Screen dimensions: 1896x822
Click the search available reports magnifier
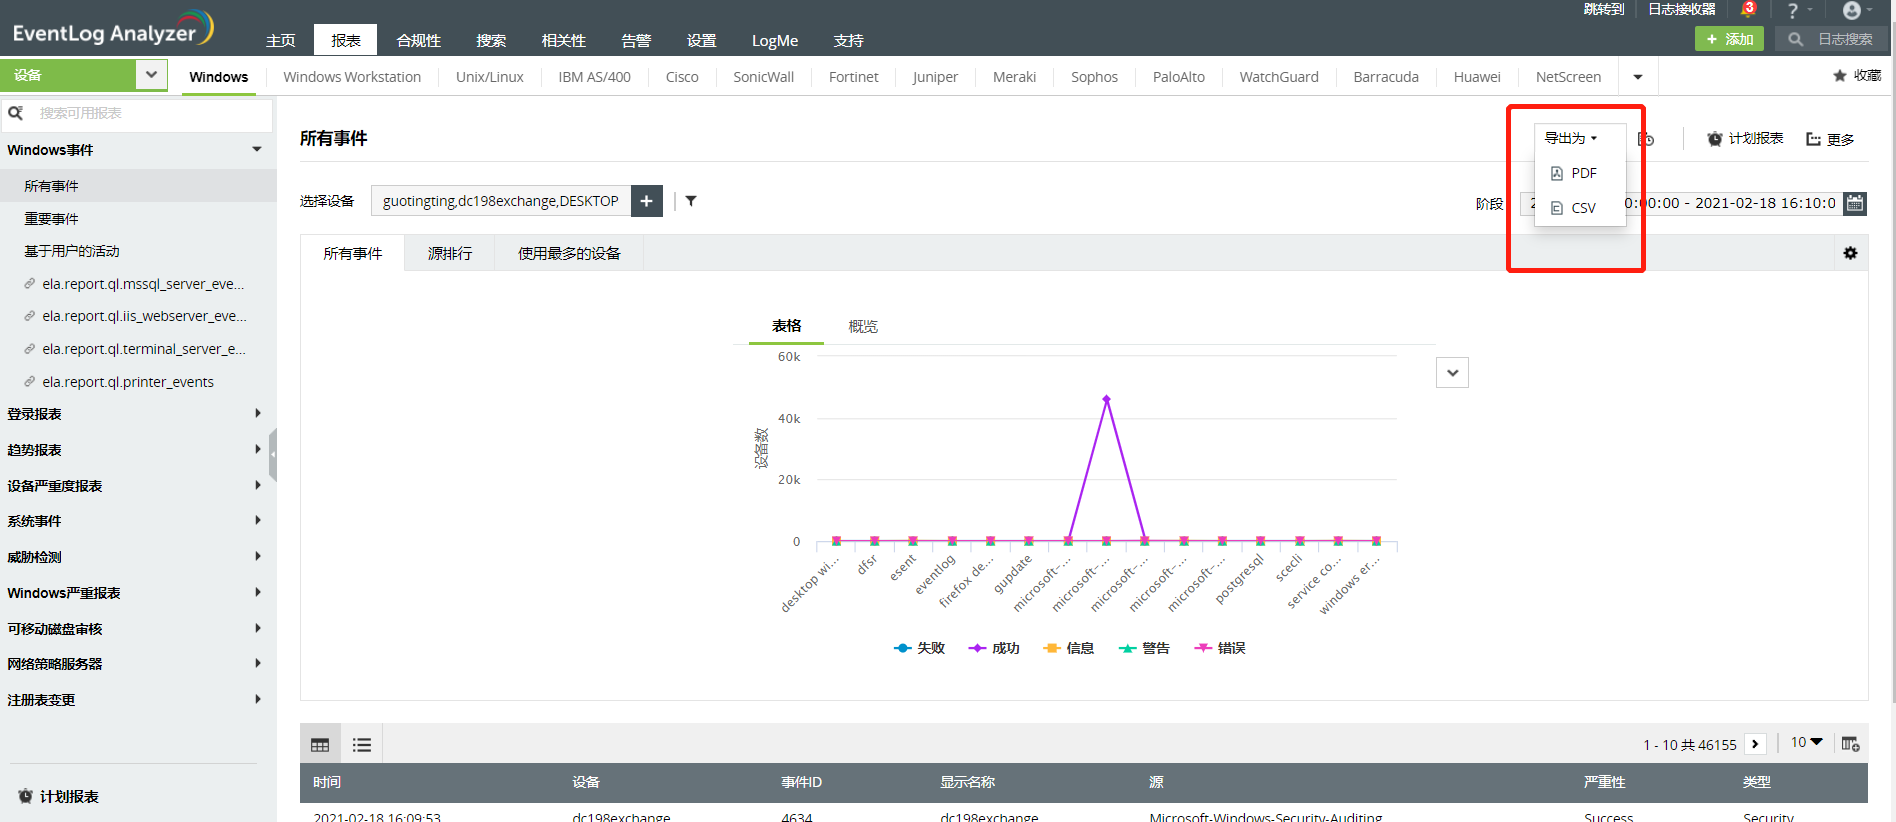(x=16, y=113)
